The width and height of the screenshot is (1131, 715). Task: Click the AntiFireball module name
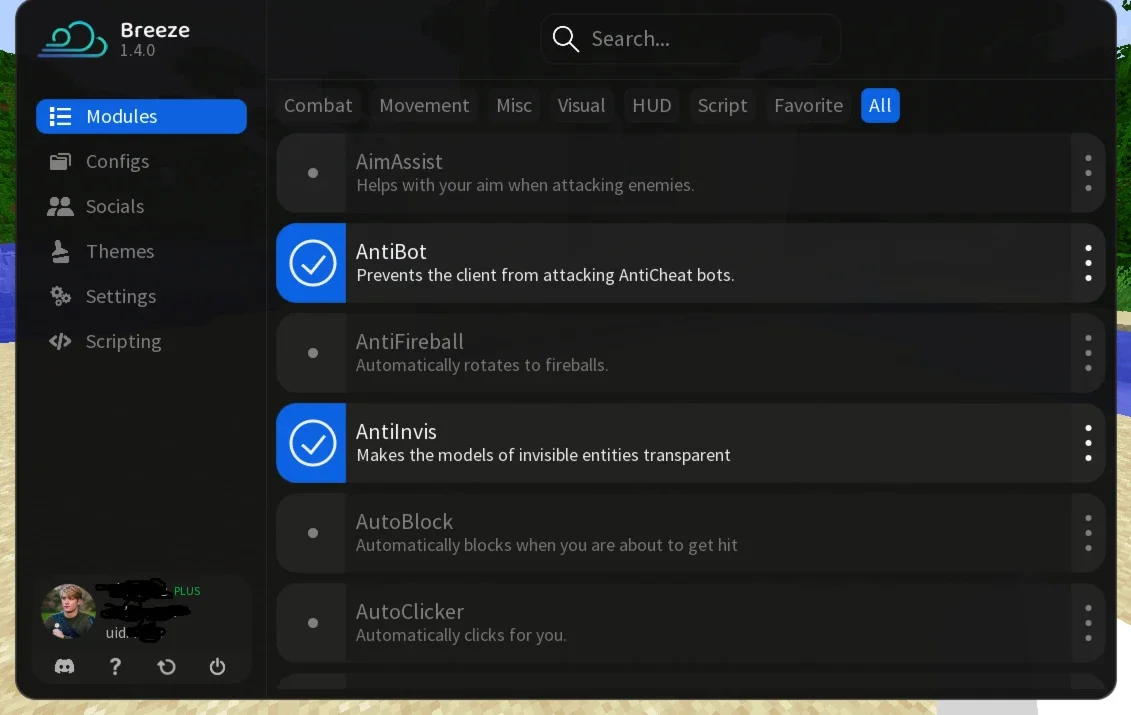410,341
